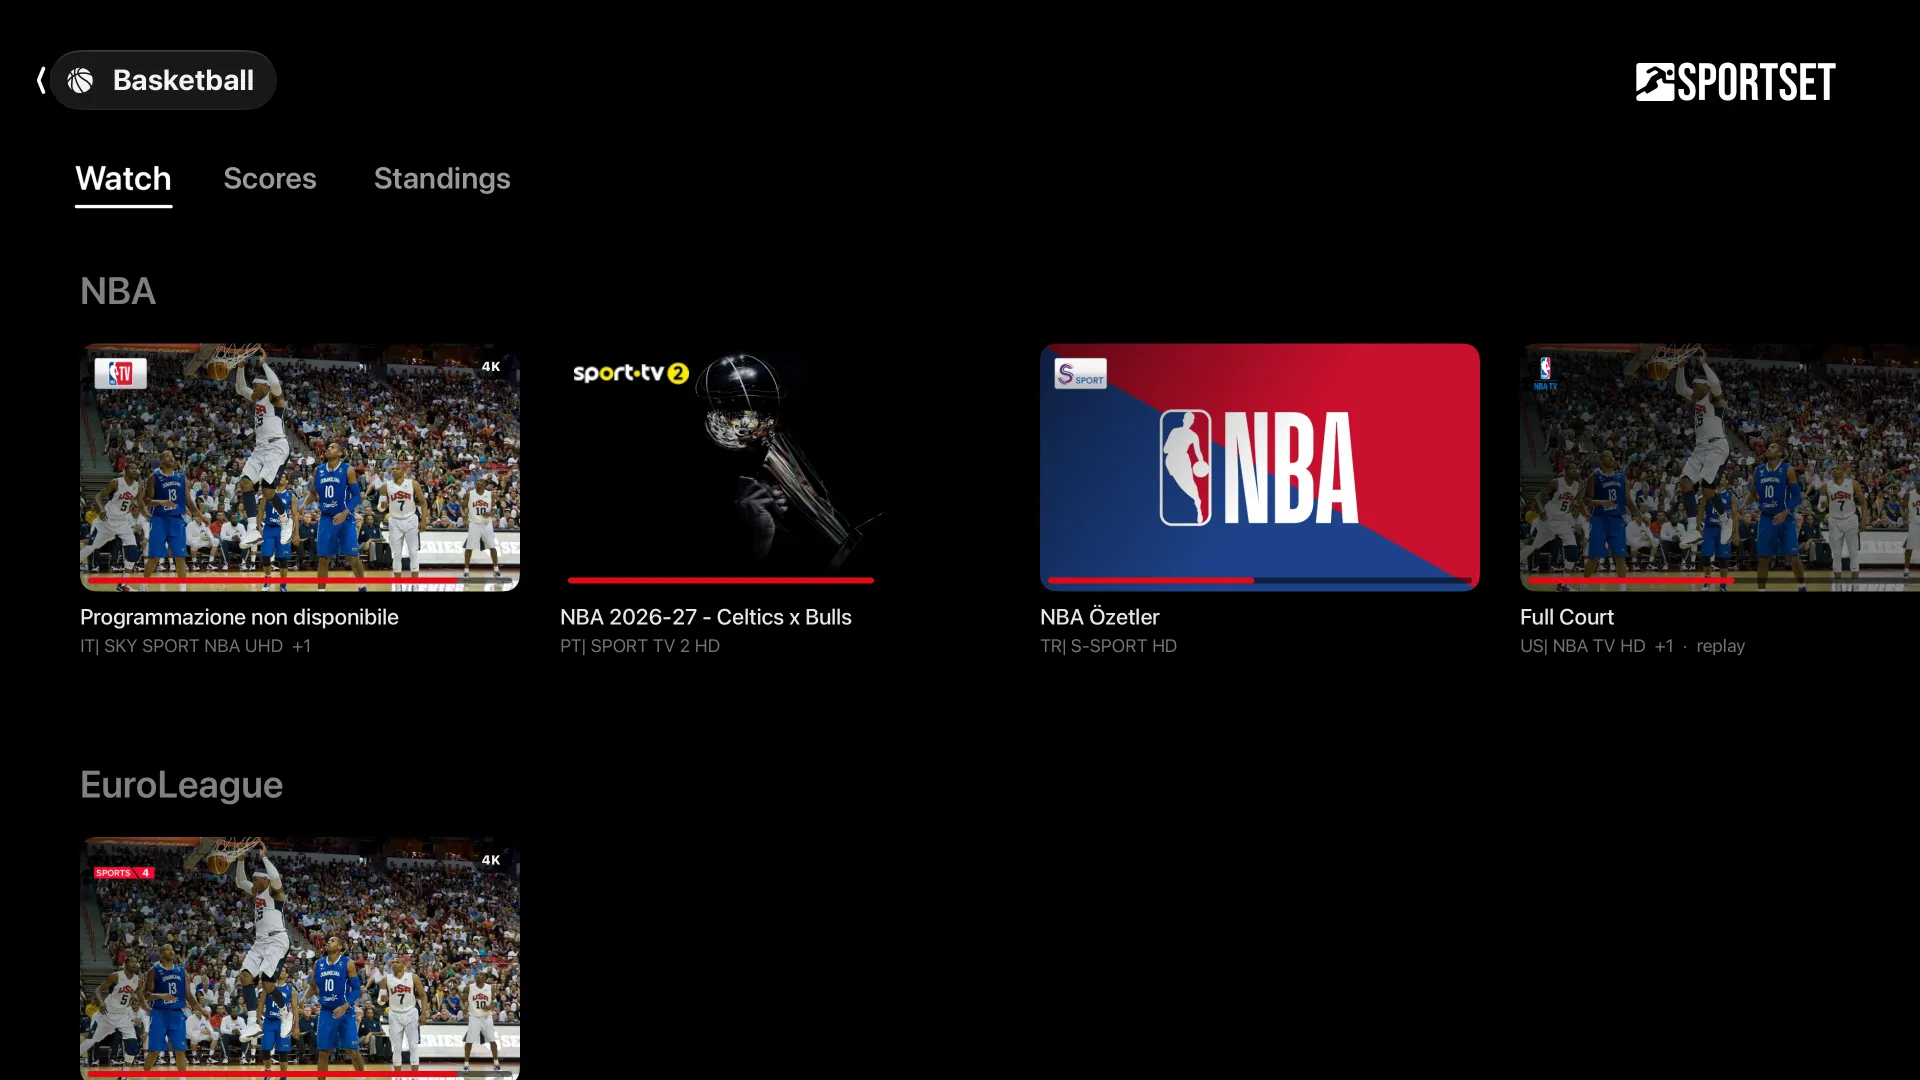Open the Basketball sport selector pill

pyautogui.click(x=164, y=80)
